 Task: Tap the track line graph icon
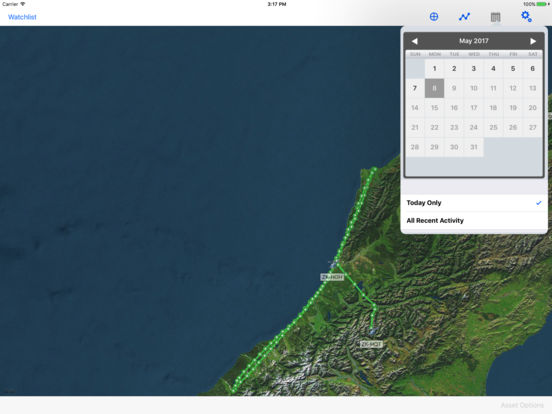[464, 17]
